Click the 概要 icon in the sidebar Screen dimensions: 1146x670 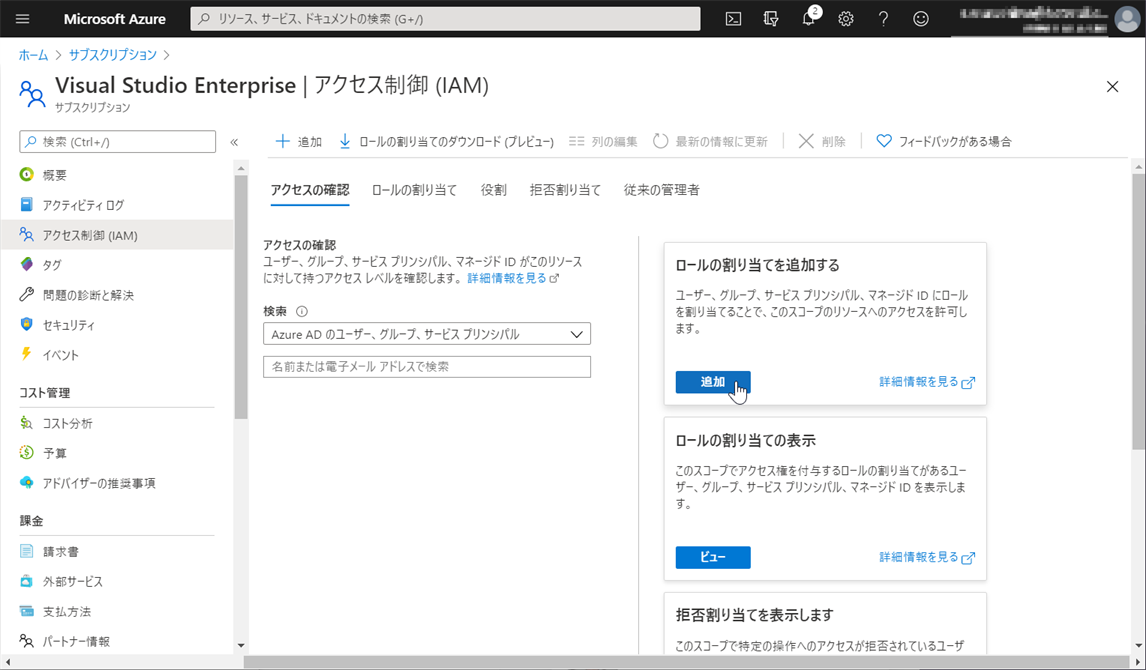(x=26, y=175)
